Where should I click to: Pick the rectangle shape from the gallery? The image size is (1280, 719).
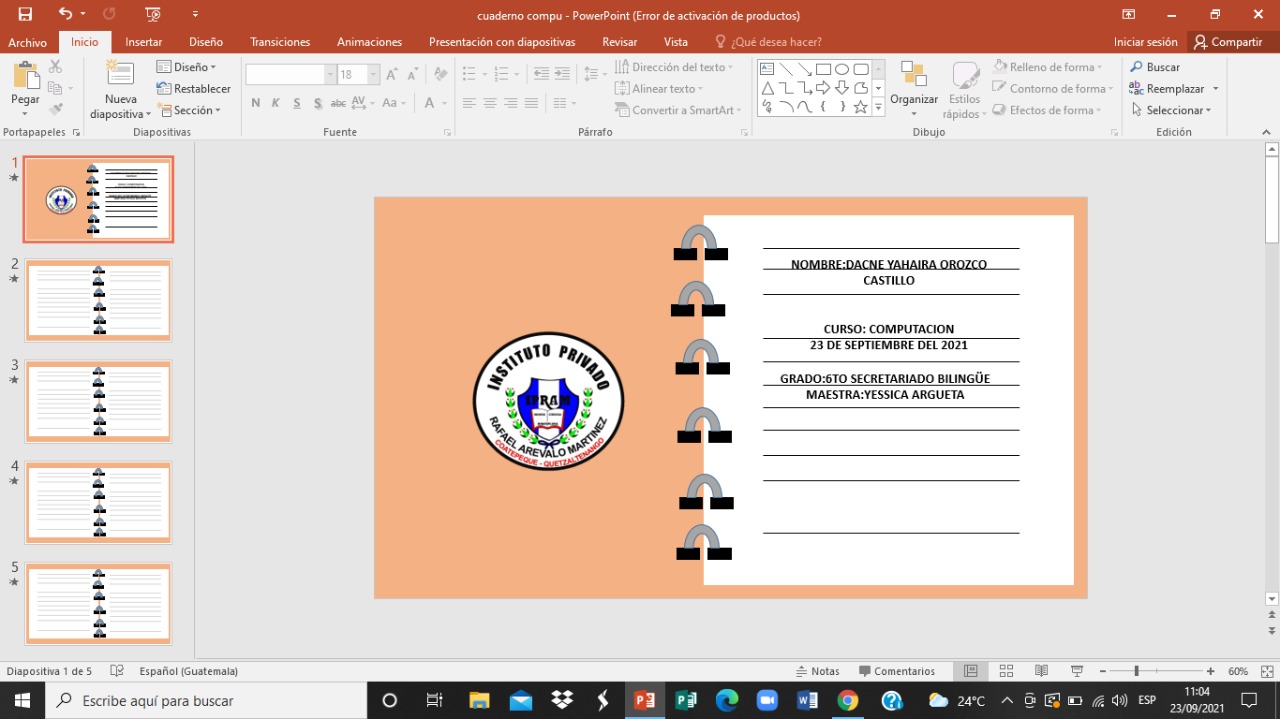coord(823,69)
